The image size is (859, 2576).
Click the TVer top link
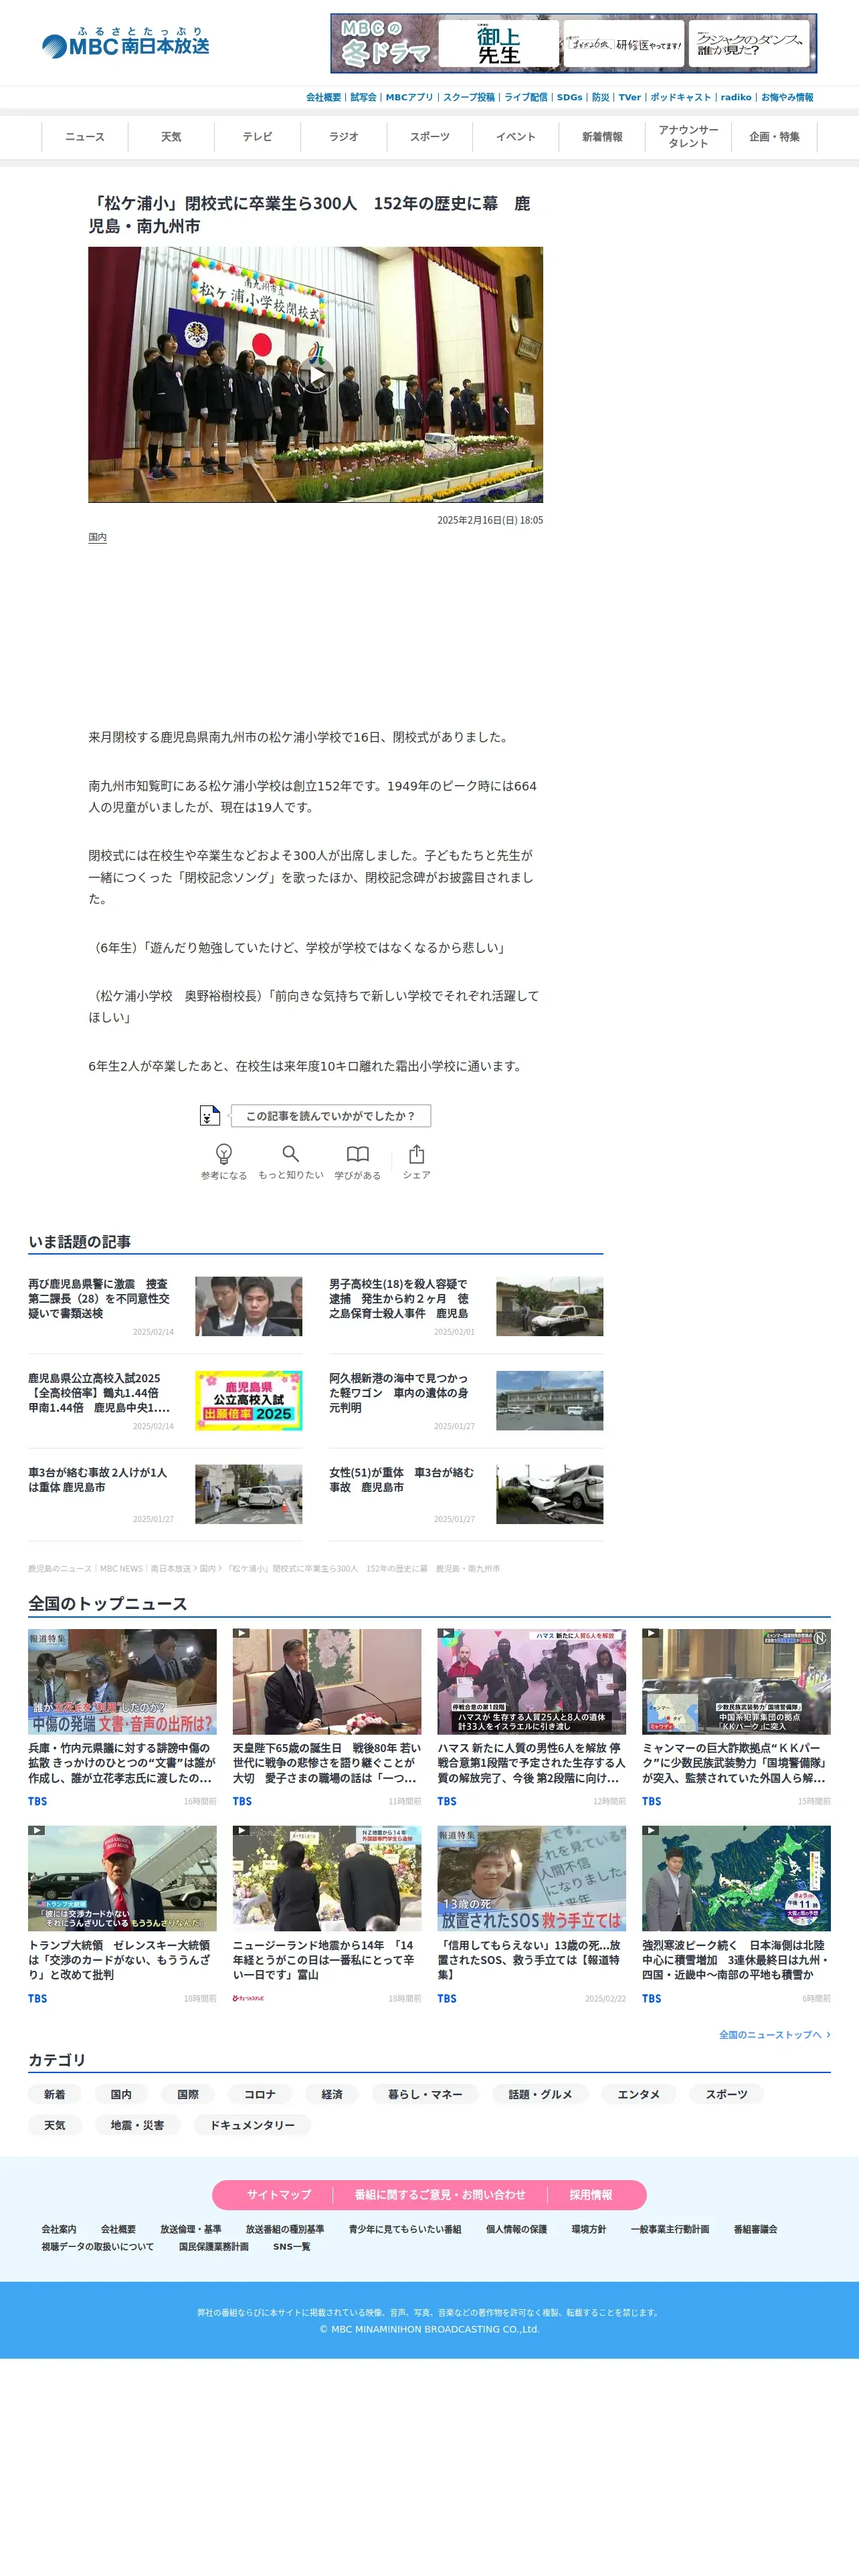pos(629,97)
